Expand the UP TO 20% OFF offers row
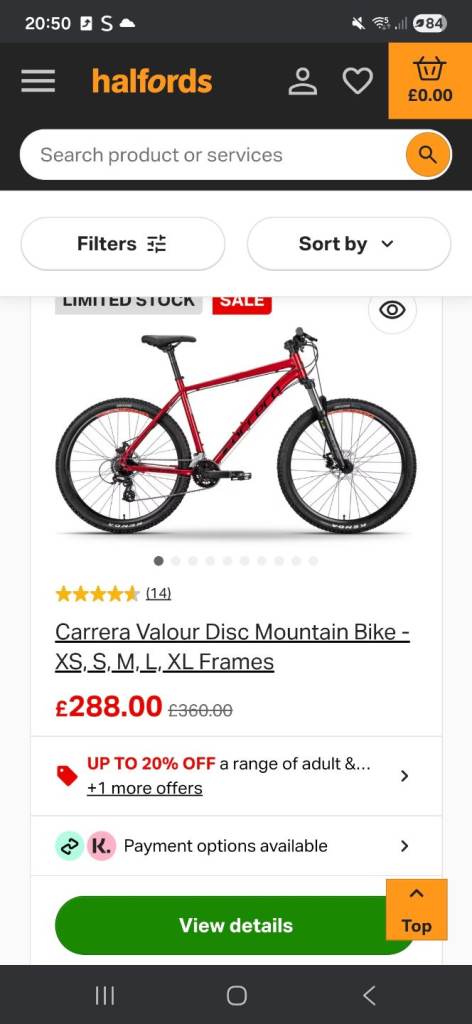The width and height of the screenshot is (472, 1024). [236, 776]
